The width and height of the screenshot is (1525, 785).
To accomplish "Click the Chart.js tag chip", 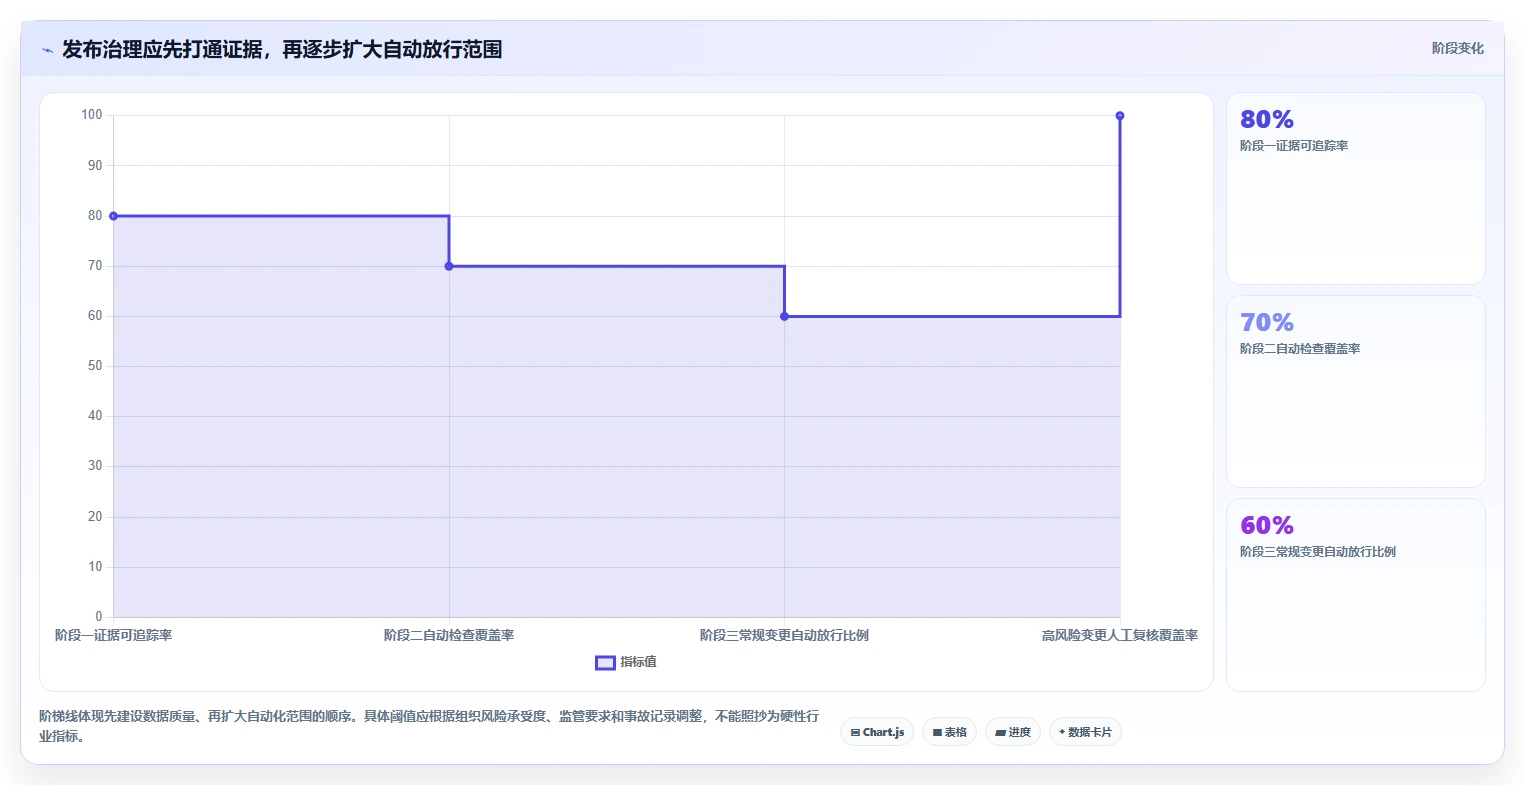I will point(877,732).
